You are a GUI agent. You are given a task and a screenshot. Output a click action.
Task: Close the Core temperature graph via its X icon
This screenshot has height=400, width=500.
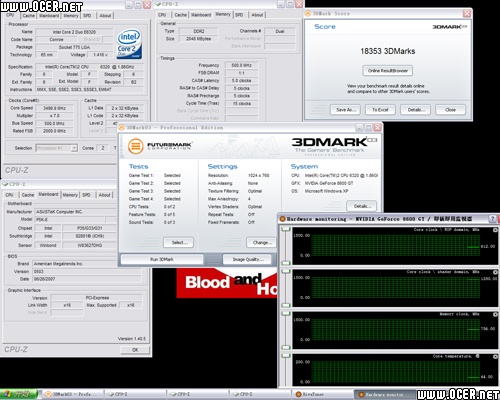(495, 356)
